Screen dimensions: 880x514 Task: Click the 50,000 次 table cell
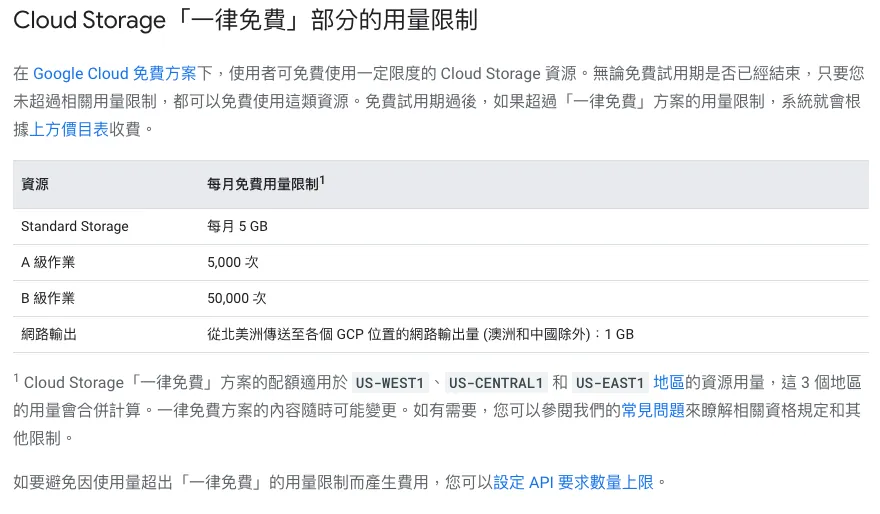click(237, 298)
